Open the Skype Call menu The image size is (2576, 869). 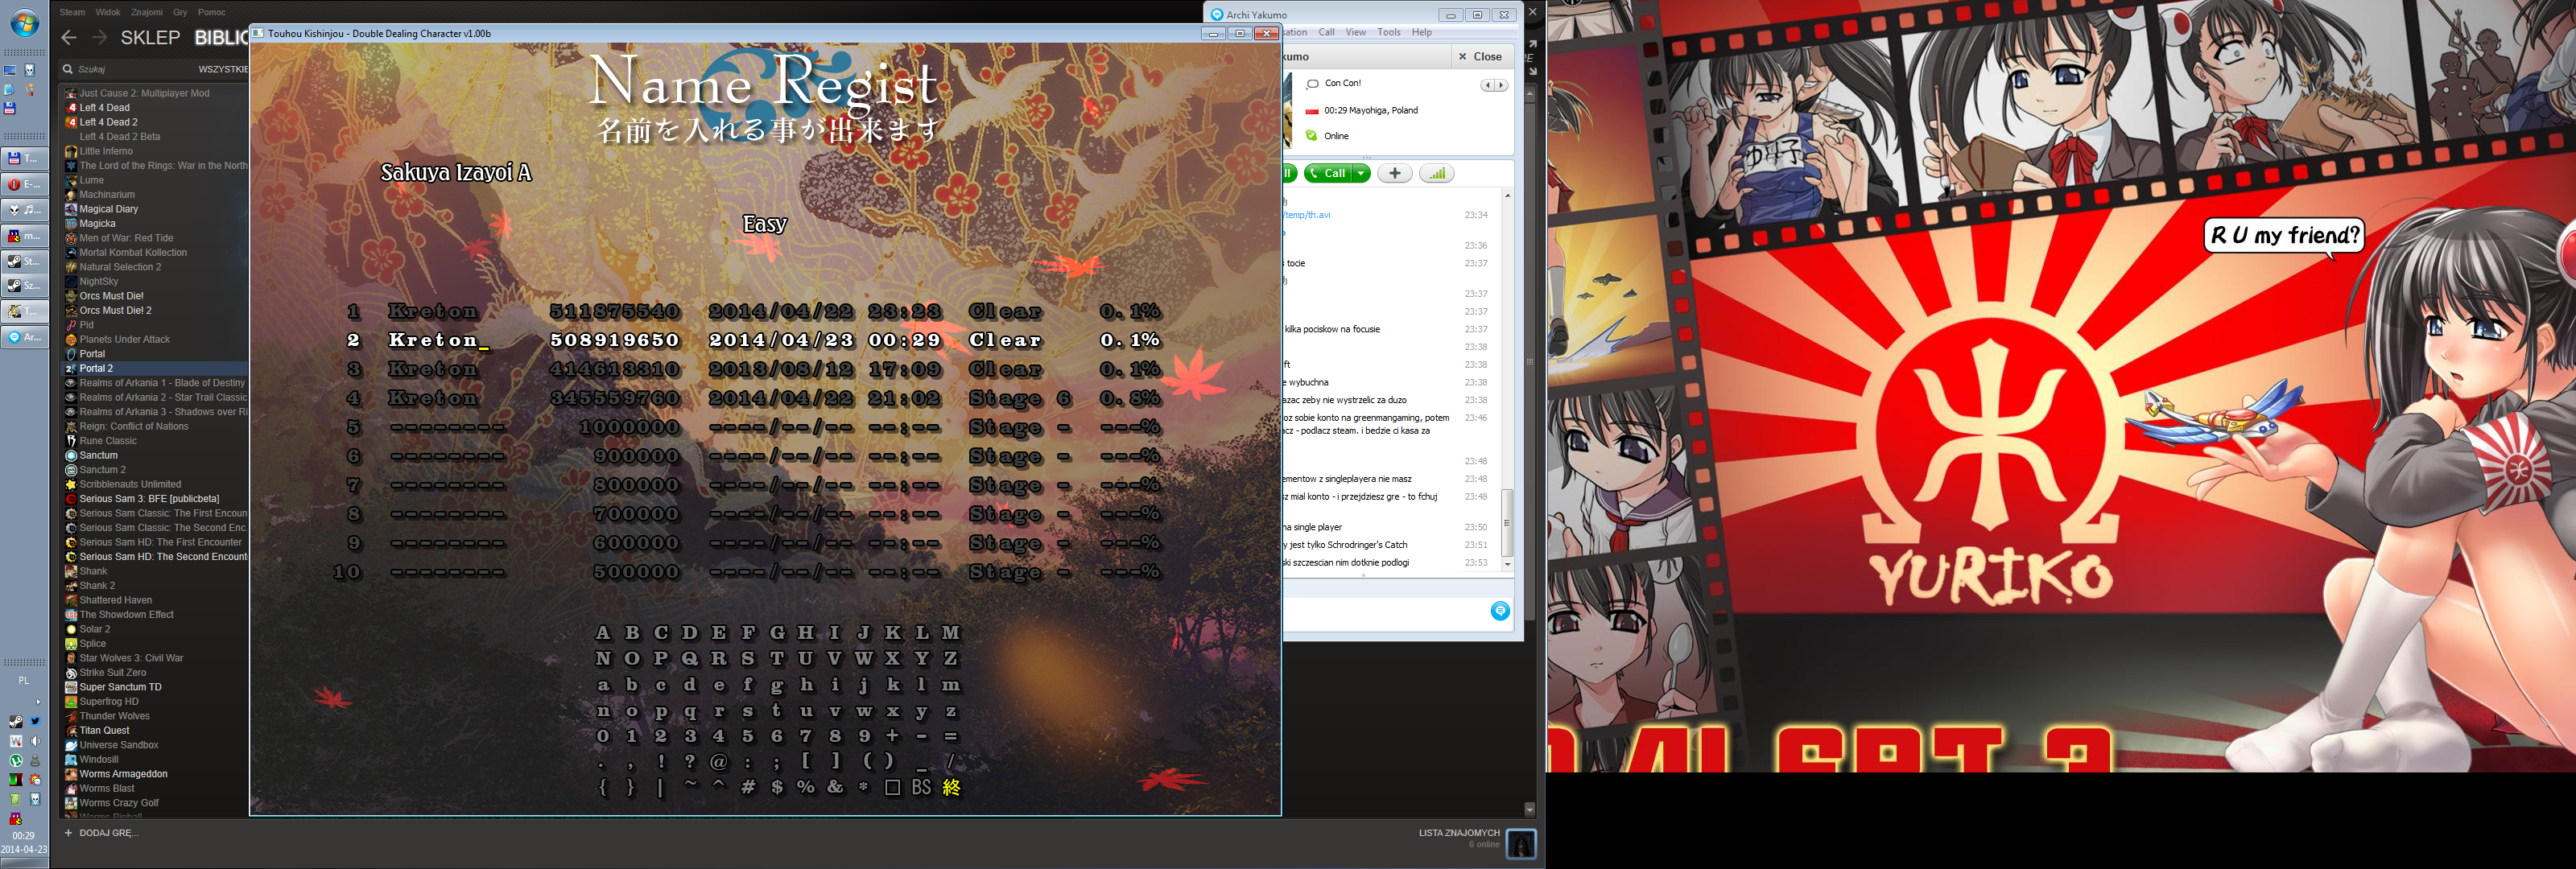1326,32
